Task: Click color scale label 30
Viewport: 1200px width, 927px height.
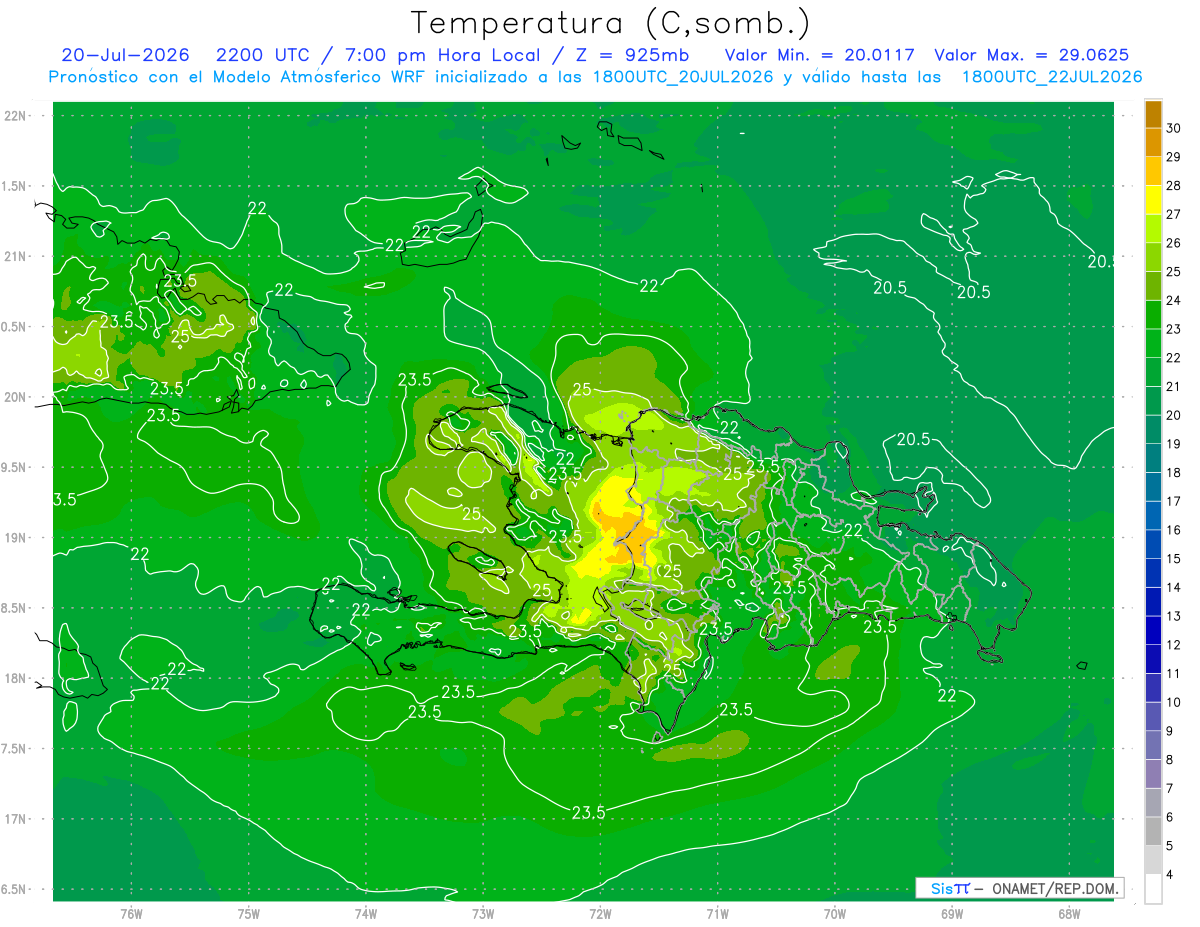Action: 1174,128
